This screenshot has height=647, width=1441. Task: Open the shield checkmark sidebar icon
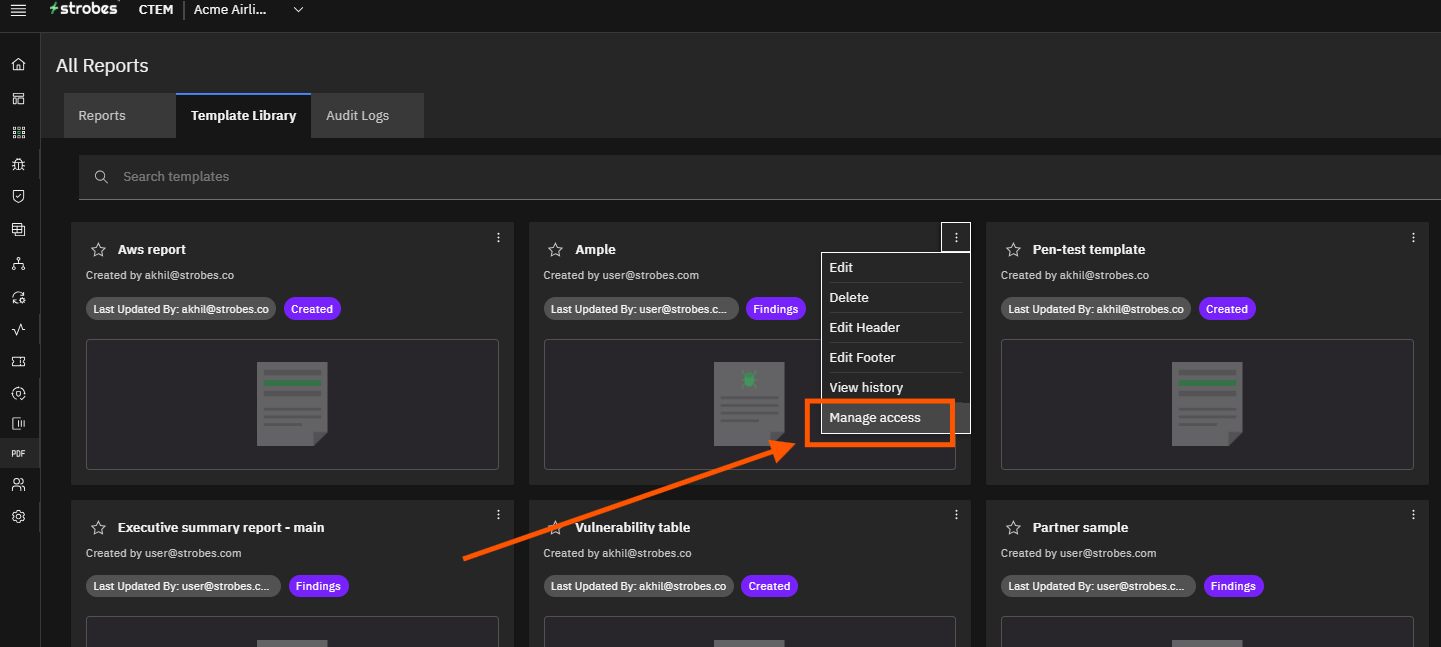click(18, 196)
